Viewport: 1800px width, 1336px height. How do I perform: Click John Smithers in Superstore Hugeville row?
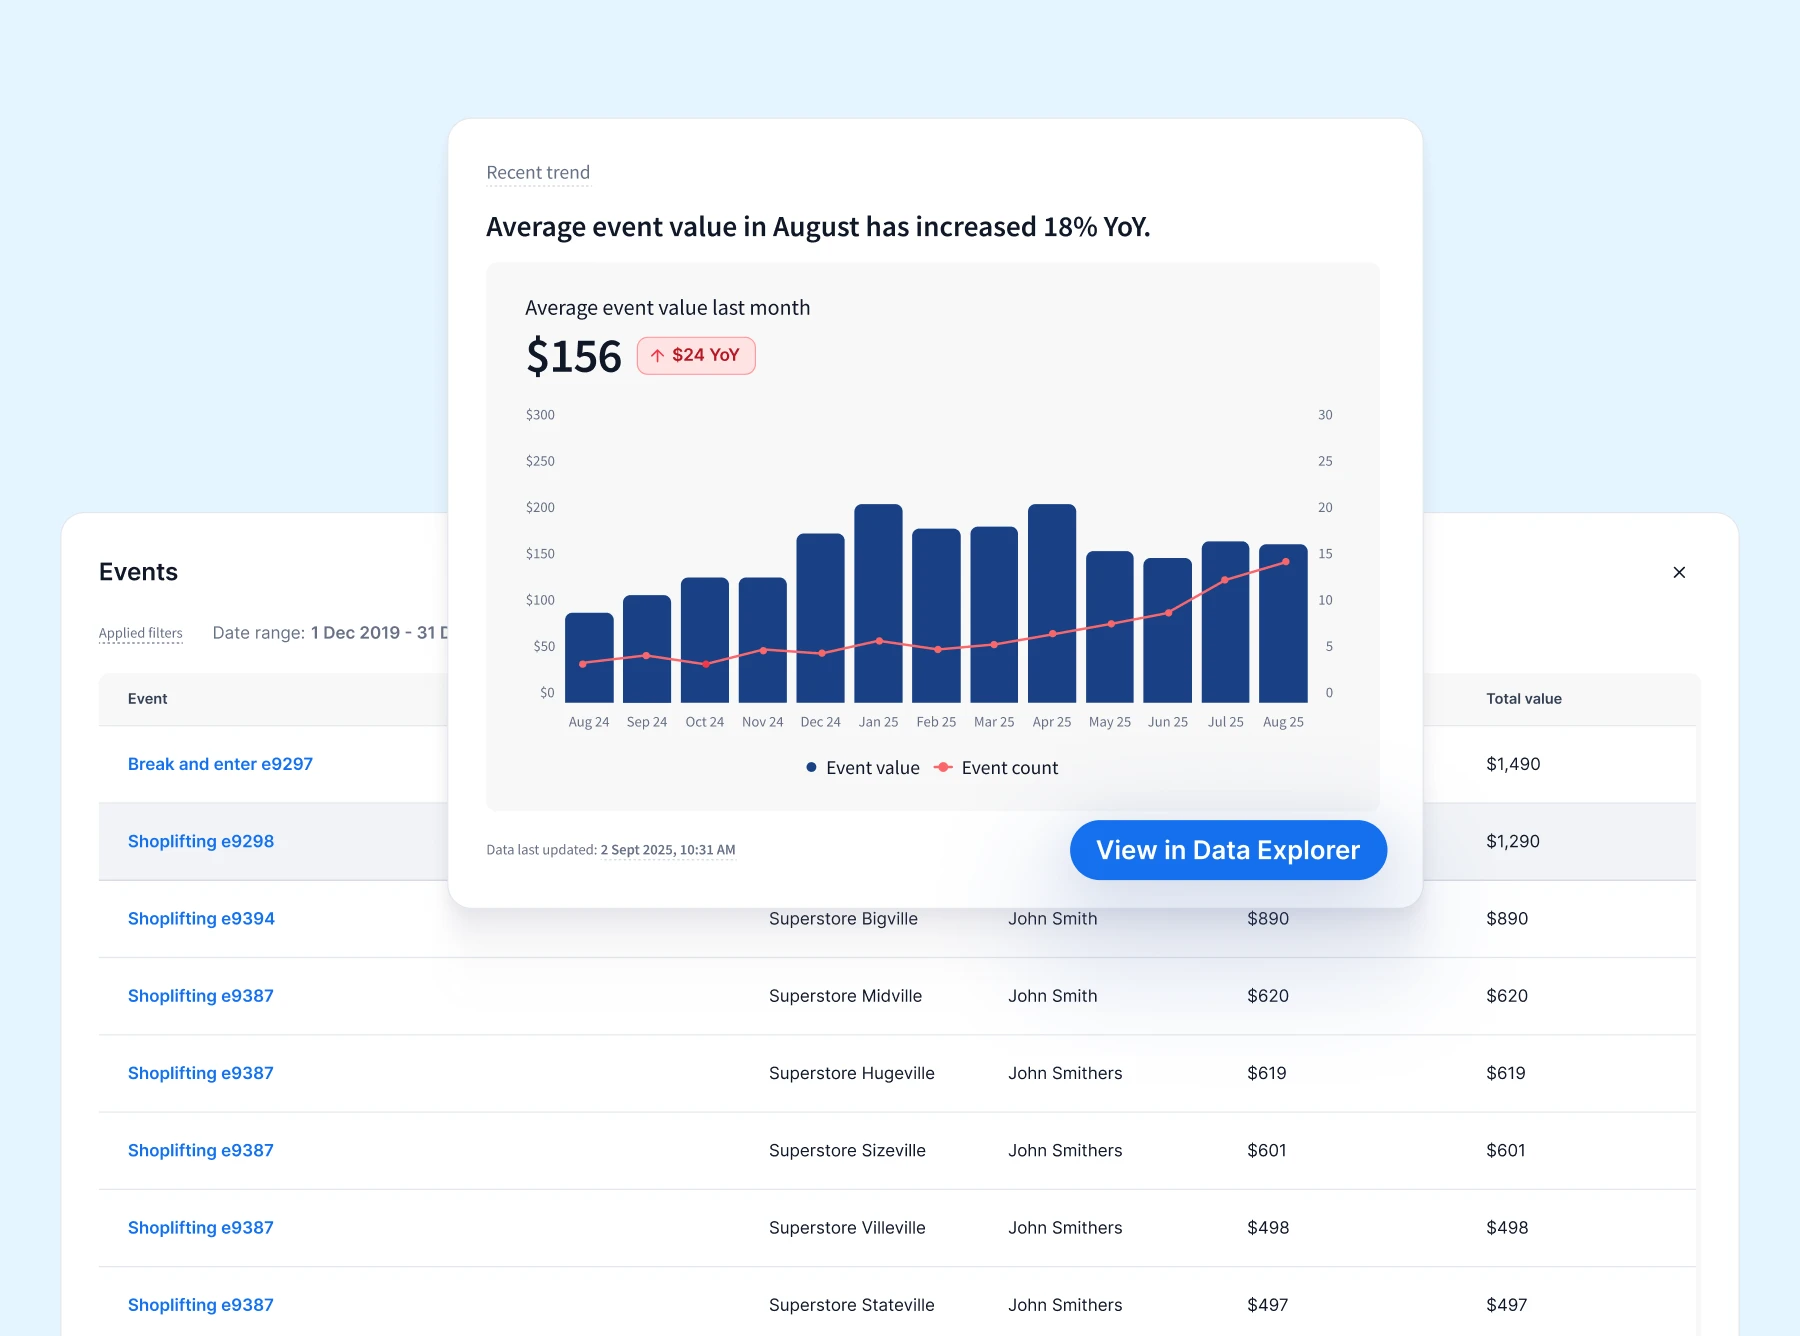1065,1073
